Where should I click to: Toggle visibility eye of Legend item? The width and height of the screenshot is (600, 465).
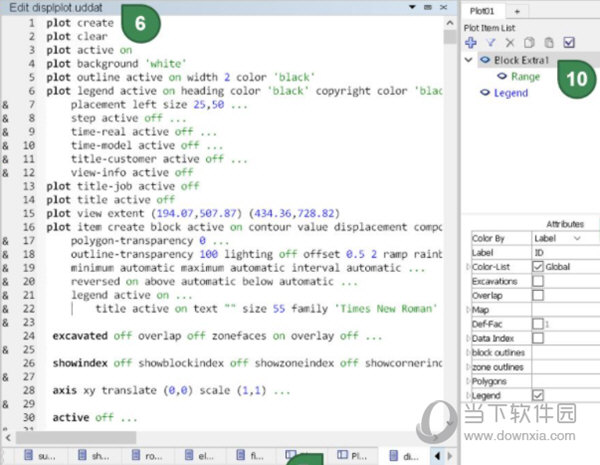[x=485, y=93]
